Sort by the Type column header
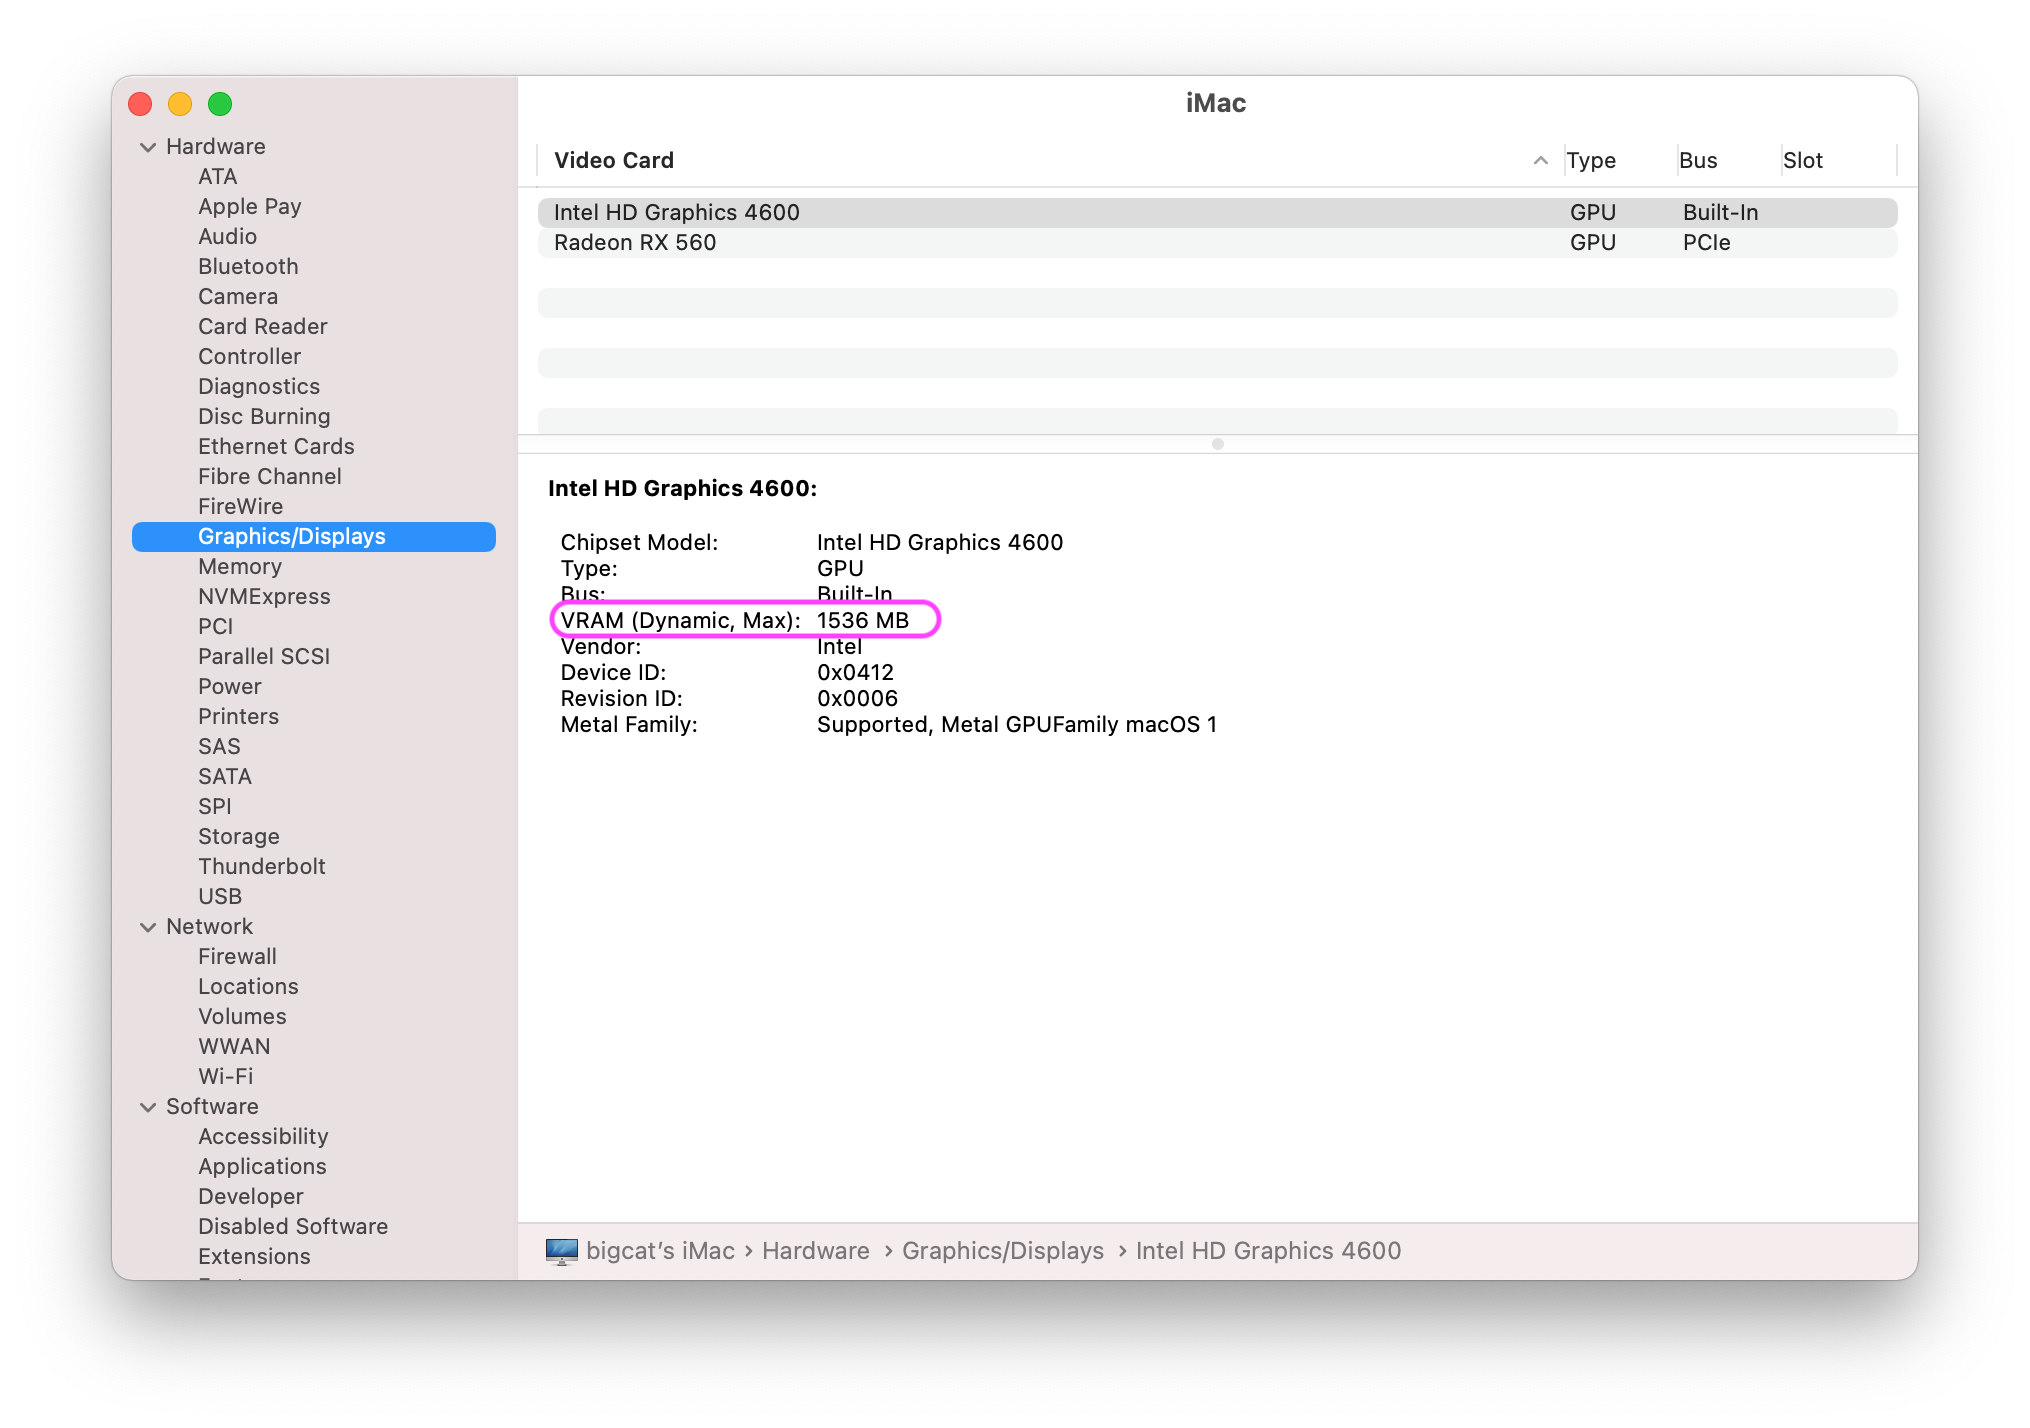Image resolution: width=2030 pixels, height=1428 pixels. coord(1591,160)
